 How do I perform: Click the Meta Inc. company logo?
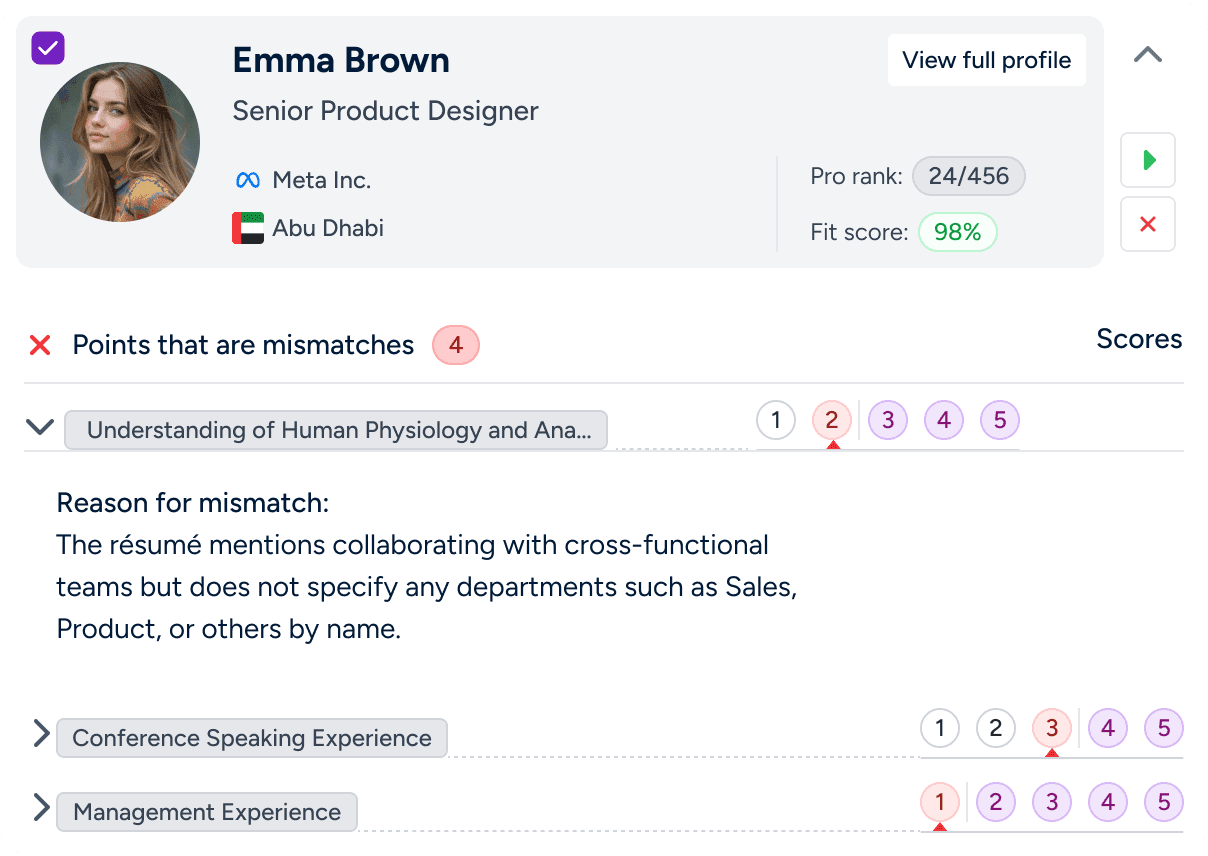(x=247, y=181)
